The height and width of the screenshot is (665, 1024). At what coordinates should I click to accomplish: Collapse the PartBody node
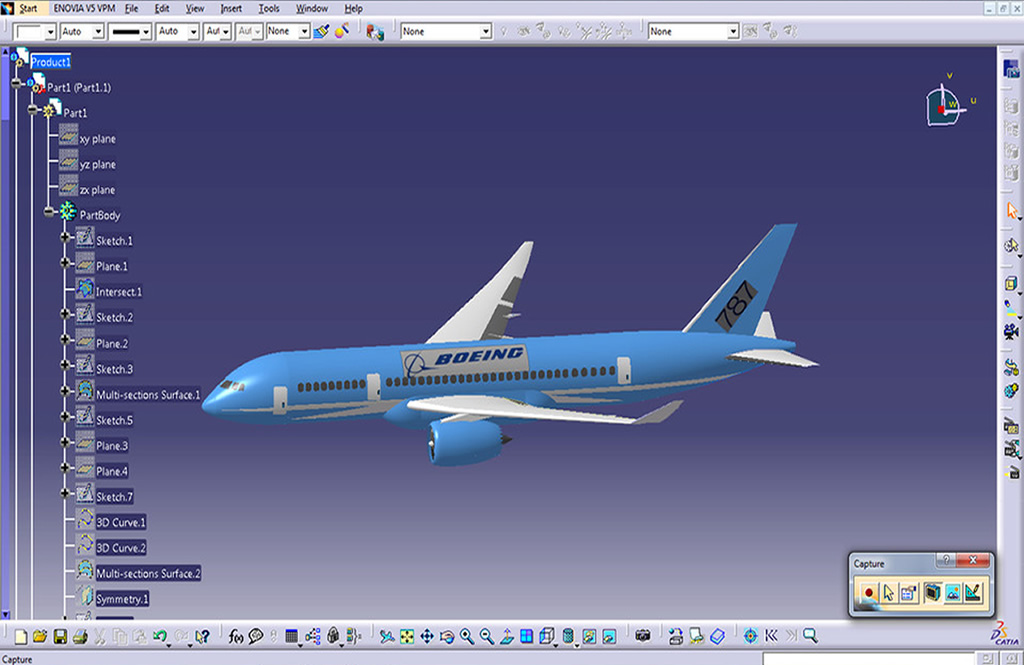click(49, 212)
